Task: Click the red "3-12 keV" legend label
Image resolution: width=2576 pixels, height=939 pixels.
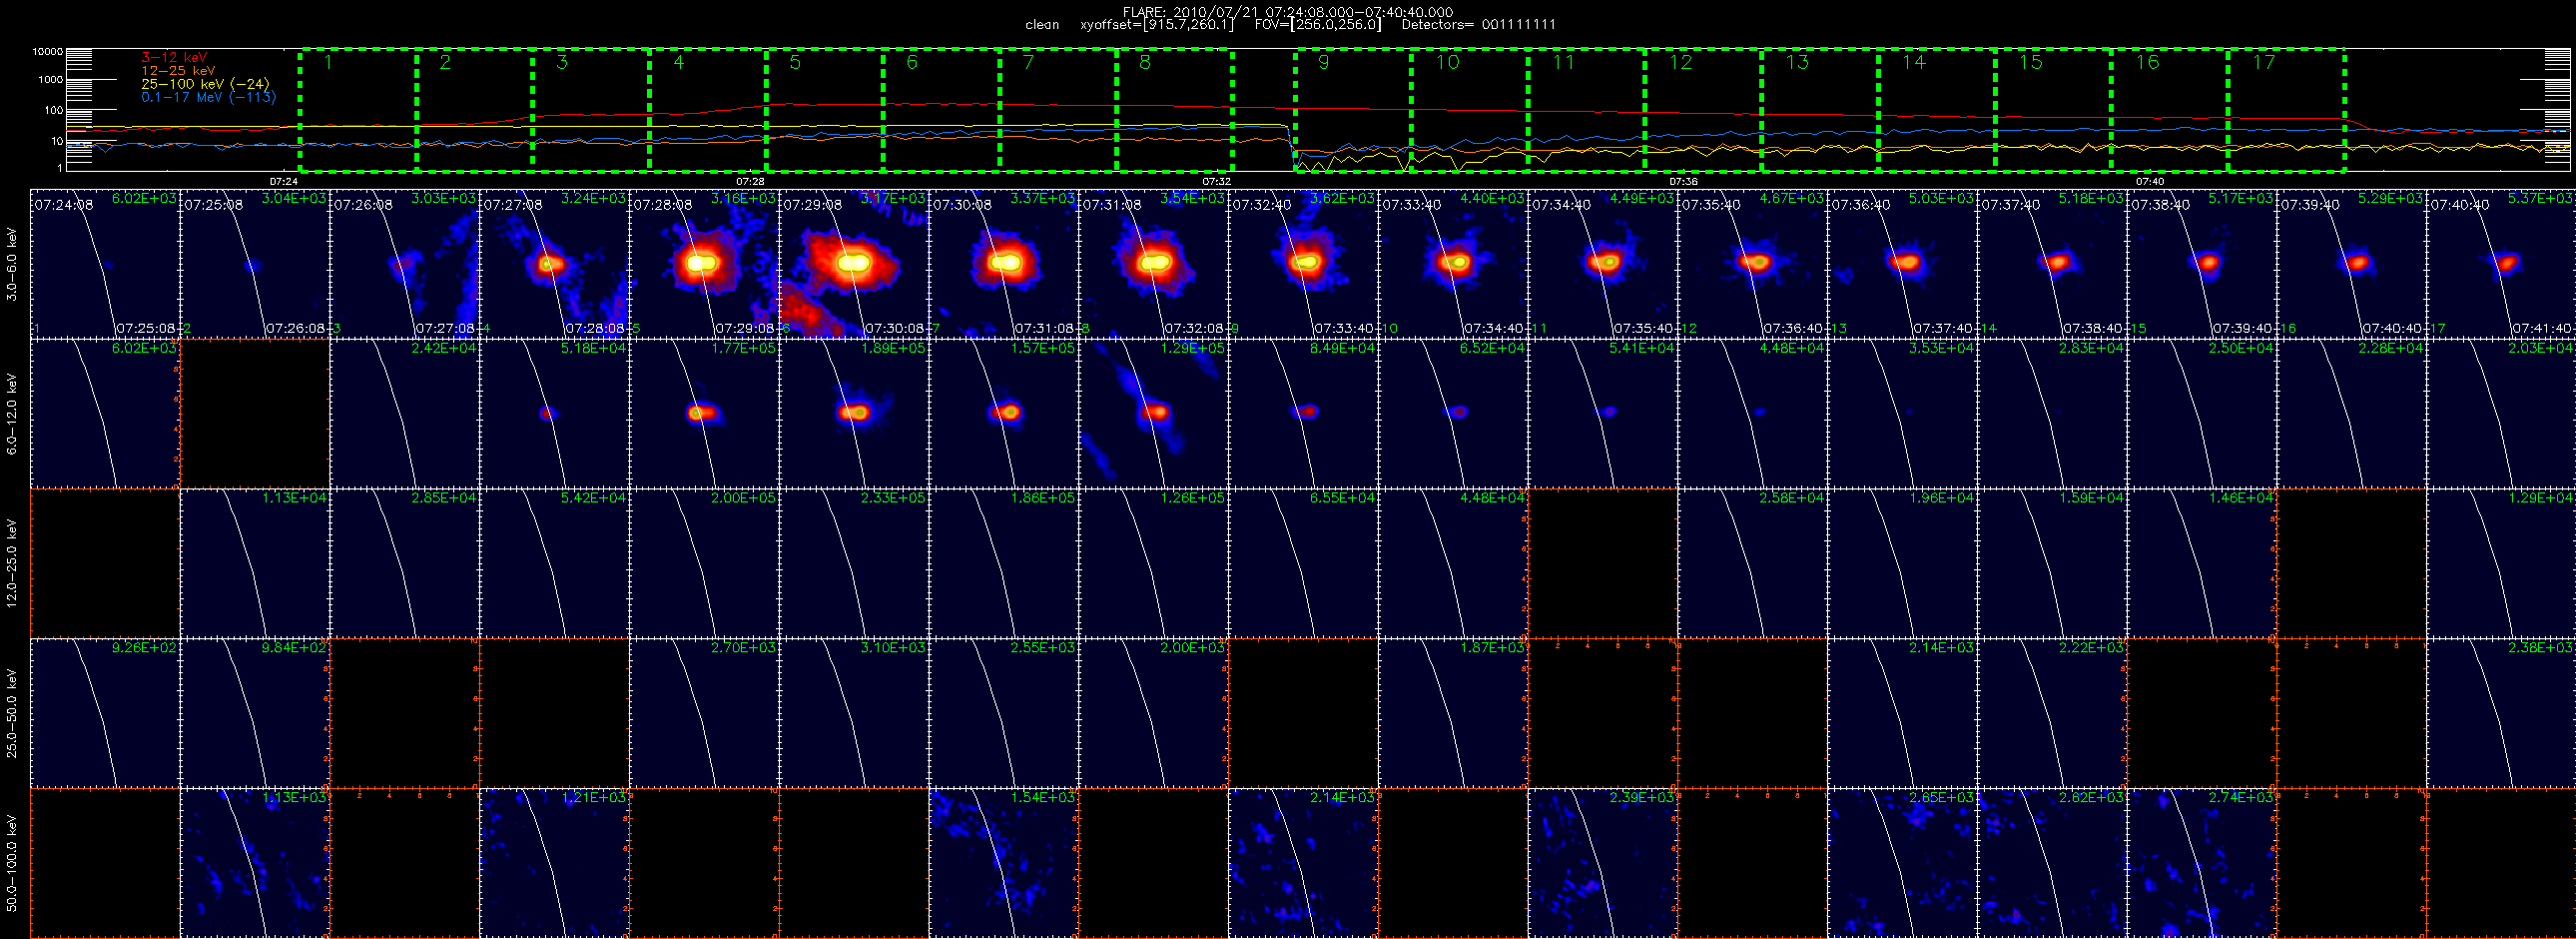Action: 175,57
